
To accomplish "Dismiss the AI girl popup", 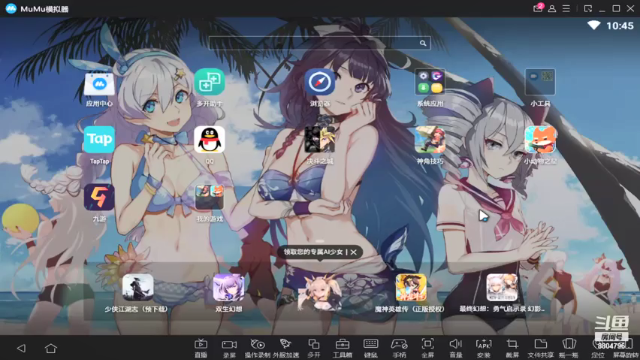I will [353, 252].
